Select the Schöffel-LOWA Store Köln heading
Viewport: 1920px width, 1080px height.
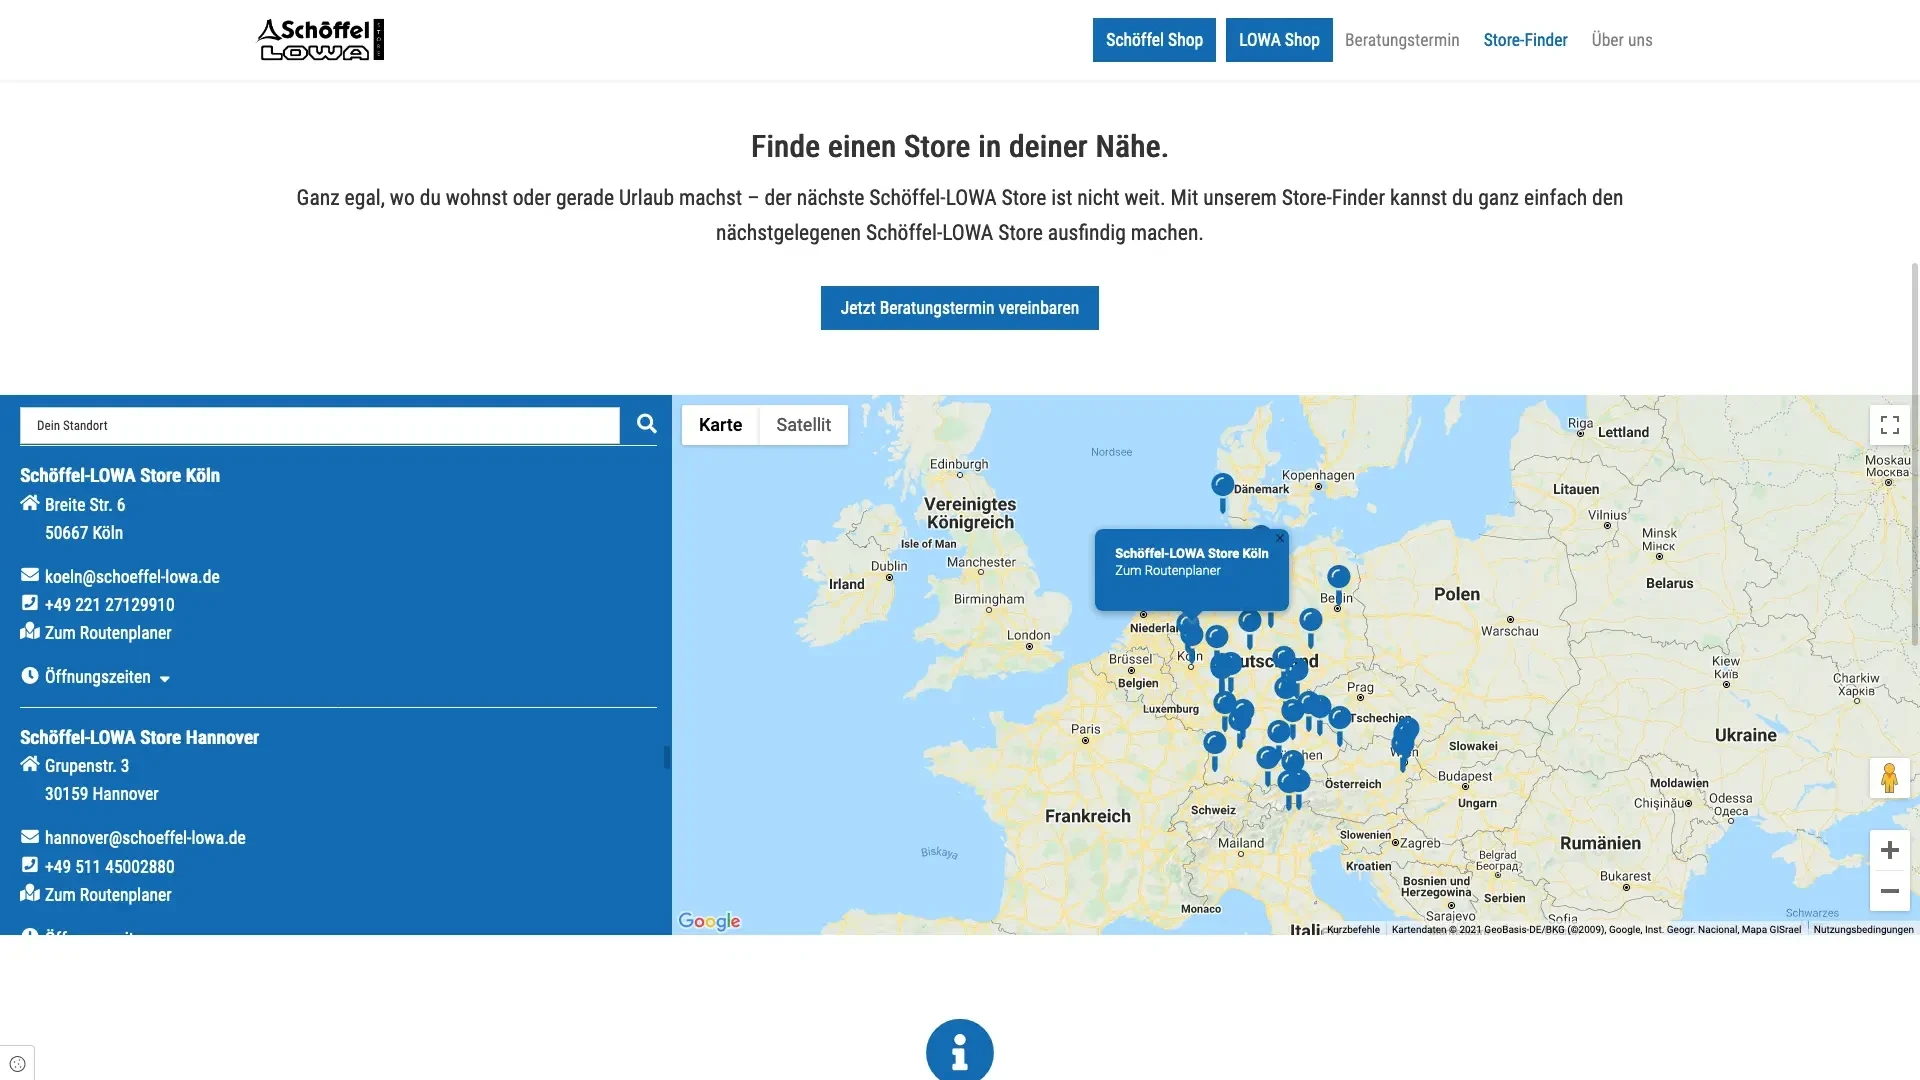point(120,475)
